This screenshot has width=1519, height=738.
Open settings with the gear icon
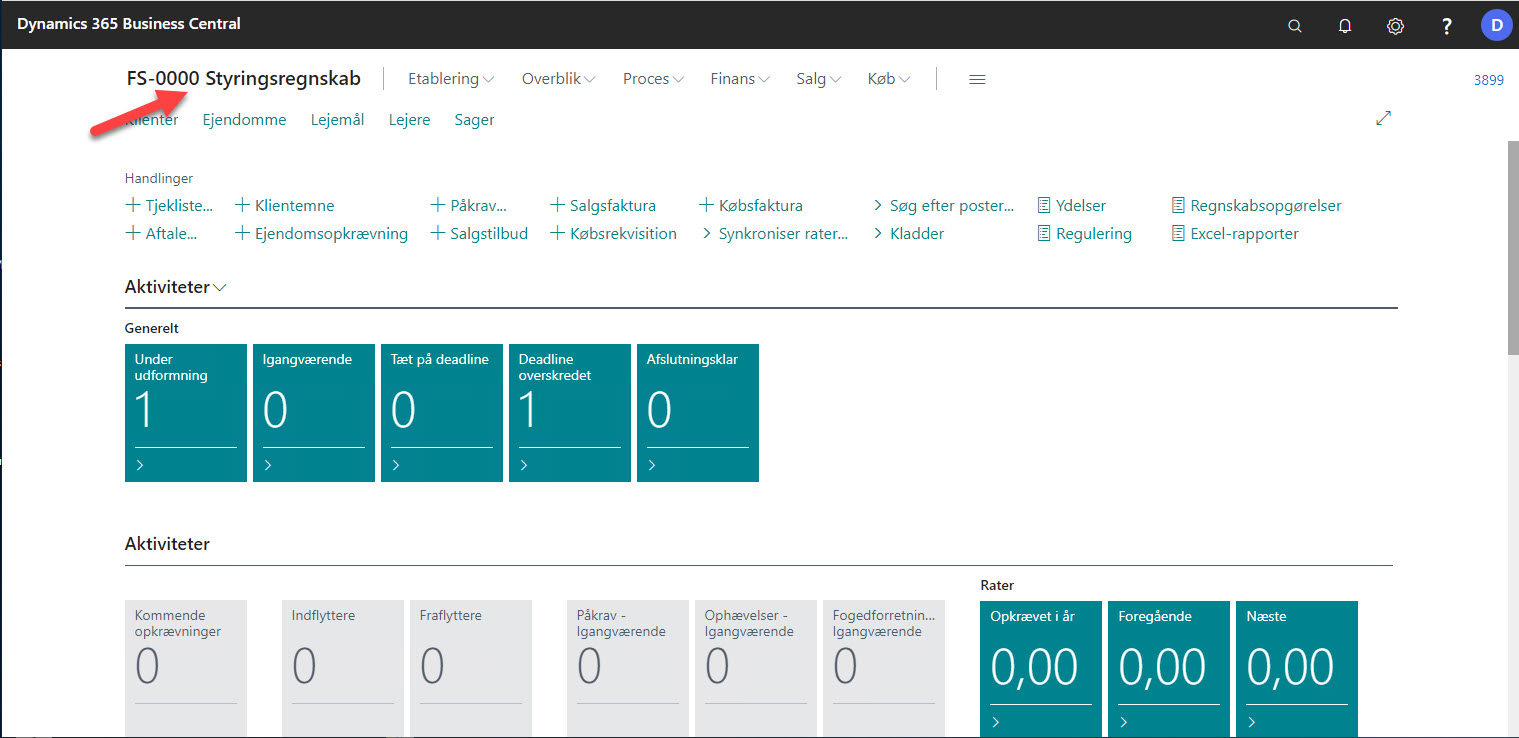pyautogui.click(x=1395, y=26)
